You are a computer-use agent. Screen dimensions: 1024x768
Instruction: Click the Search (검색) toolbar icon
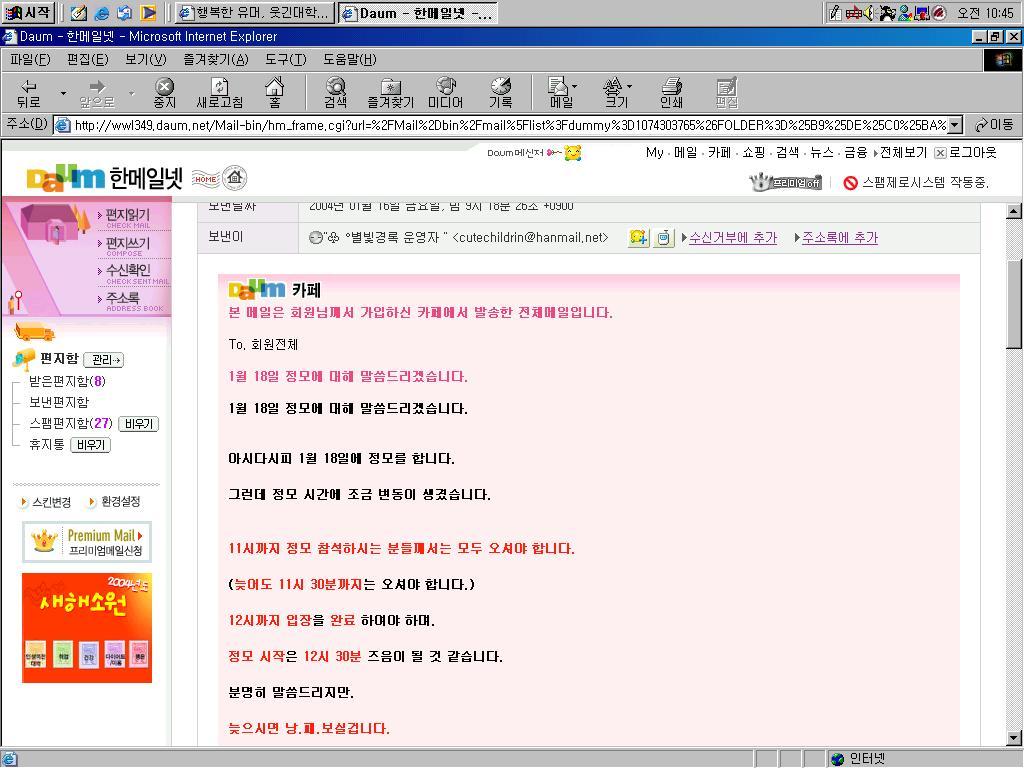(x=335, y=93)
